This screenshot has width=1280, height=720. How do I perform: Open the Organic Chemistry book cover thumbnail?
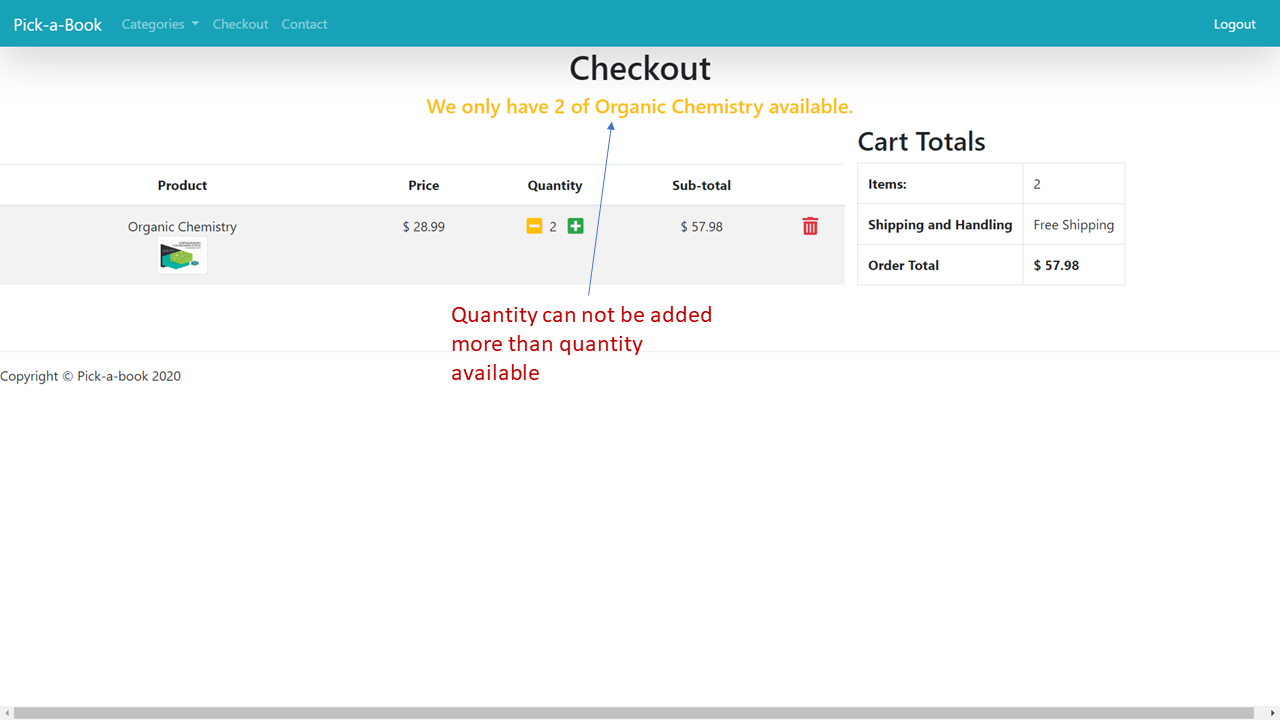point(182,256)
